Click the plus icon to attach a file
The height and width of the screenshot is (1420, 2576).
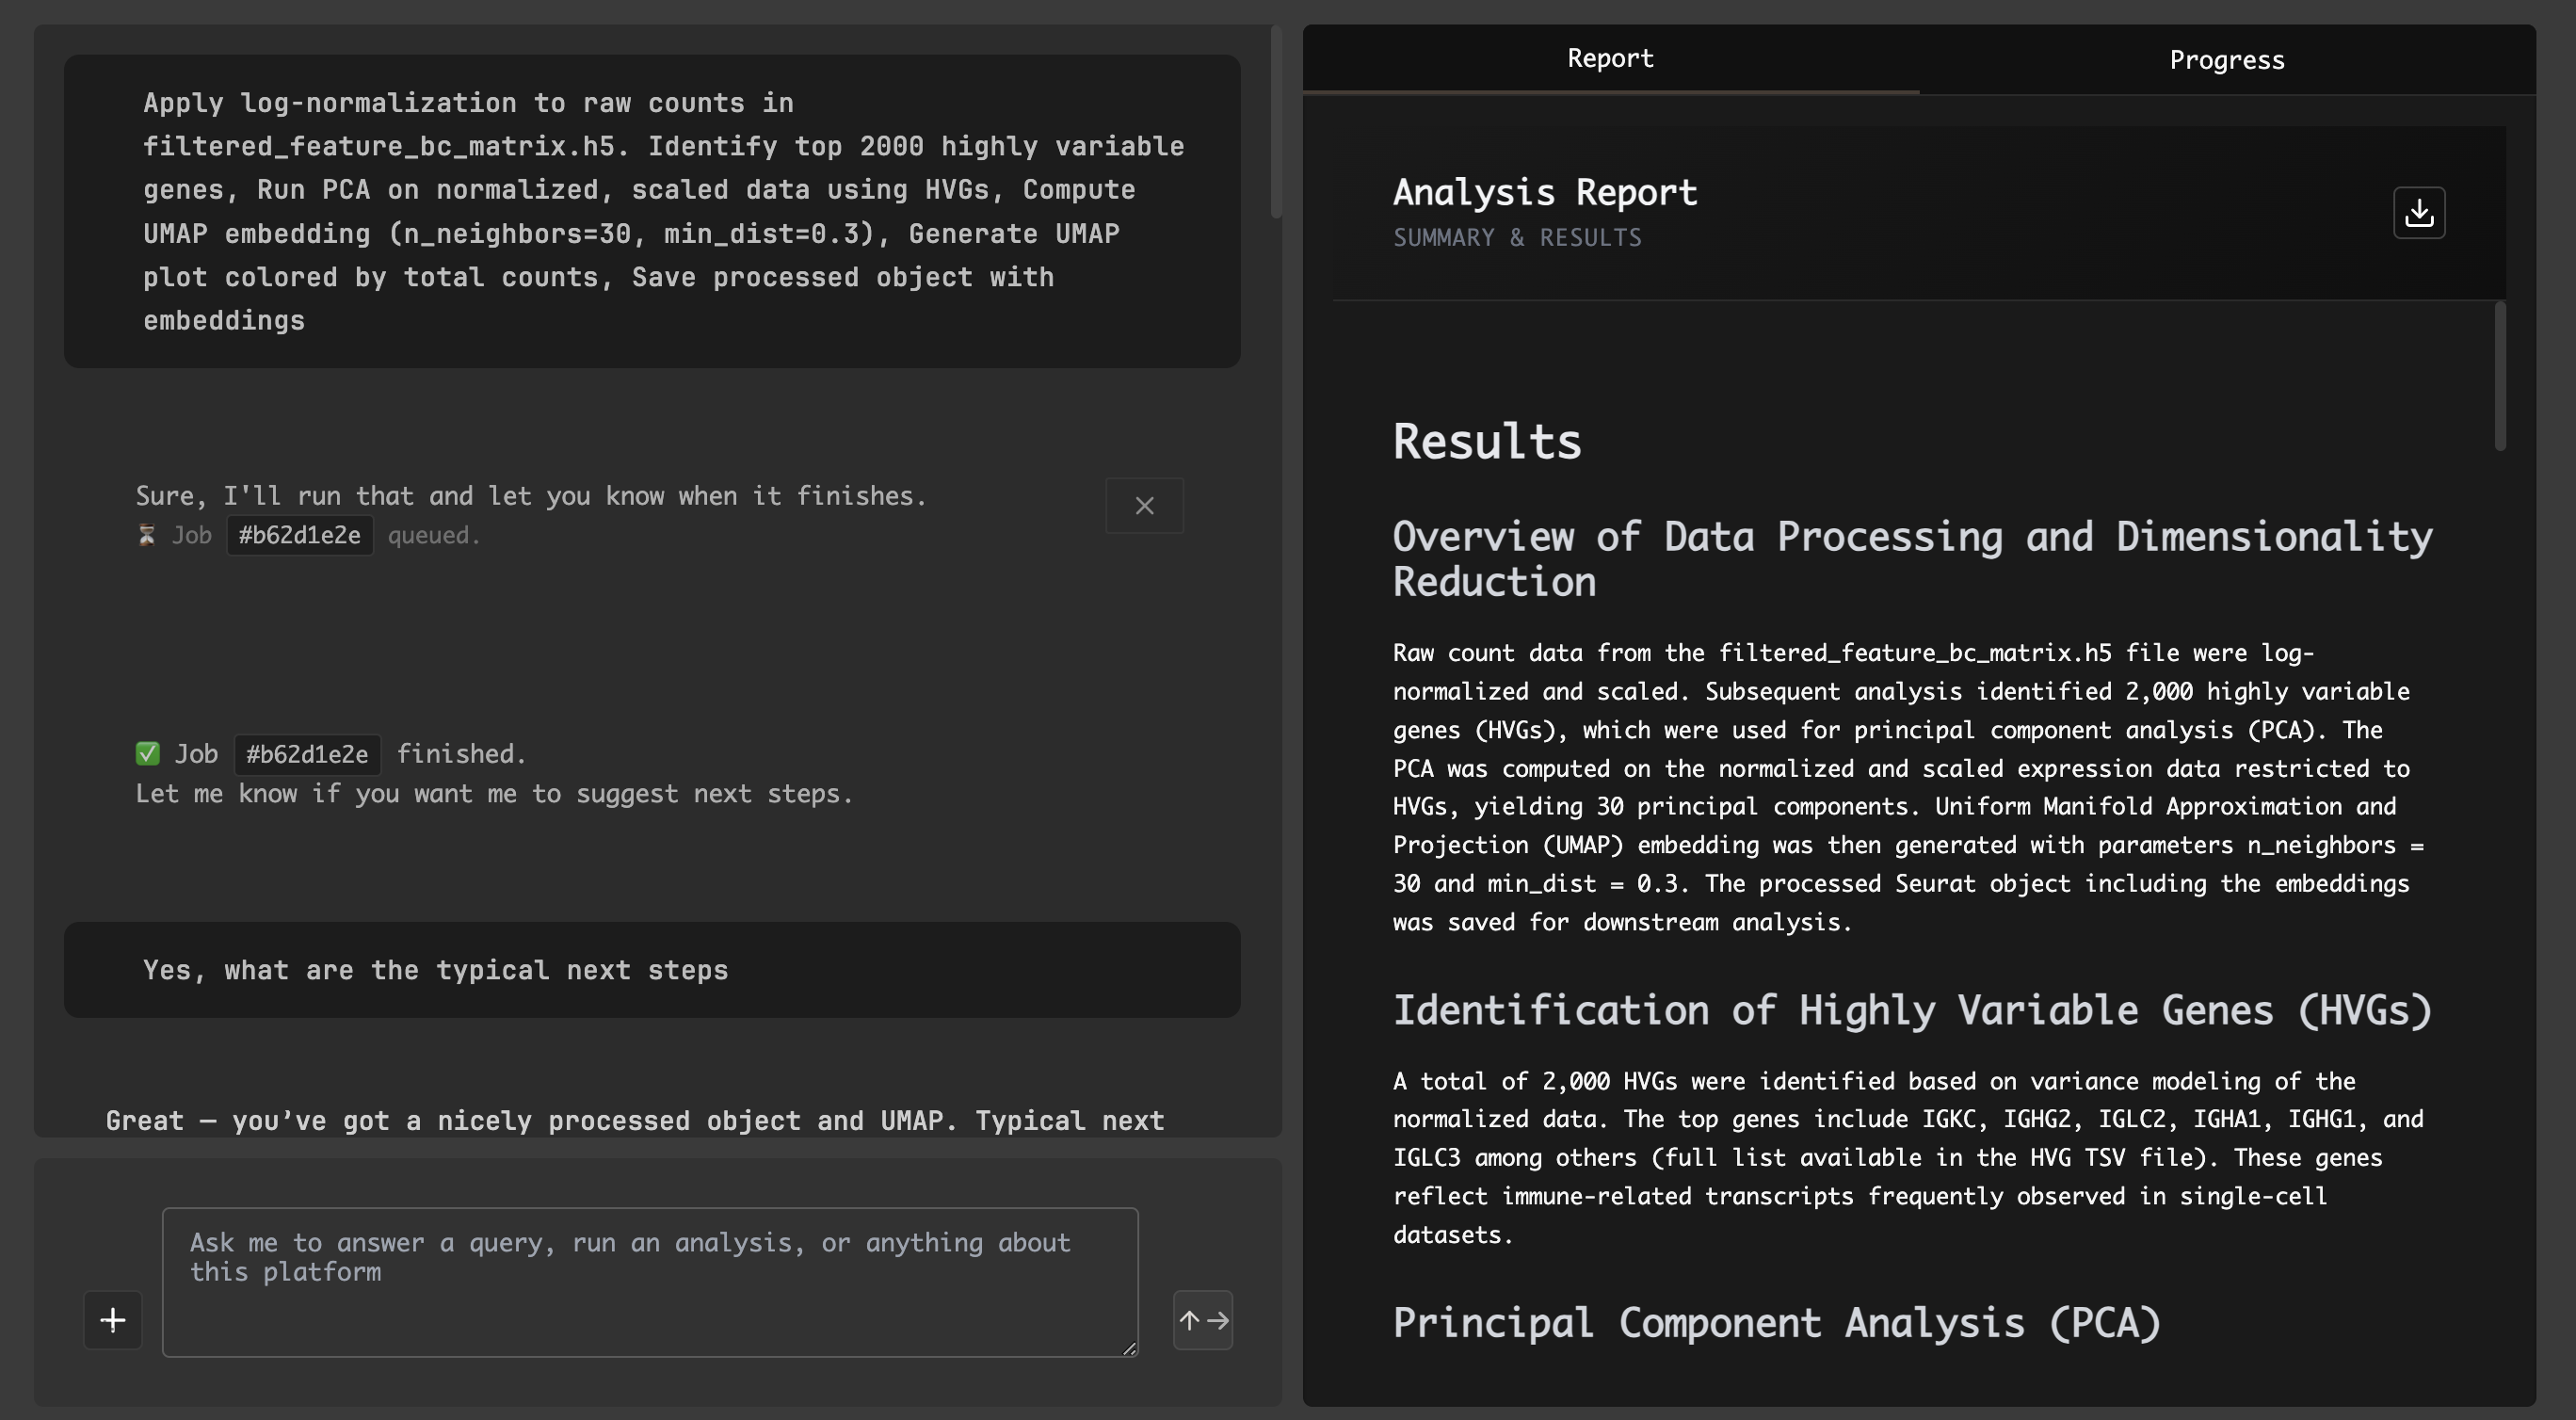[112, 1320]
